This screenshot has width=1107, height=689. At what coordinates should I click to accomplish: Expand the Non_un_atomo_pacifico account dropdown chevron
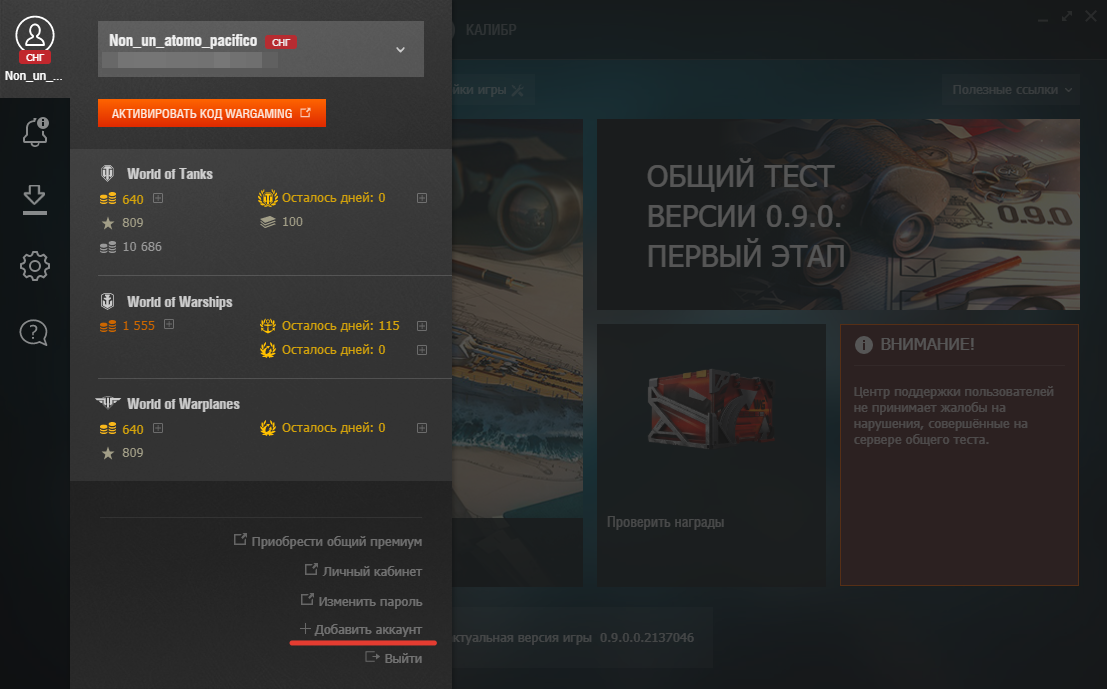coord(400,49)
